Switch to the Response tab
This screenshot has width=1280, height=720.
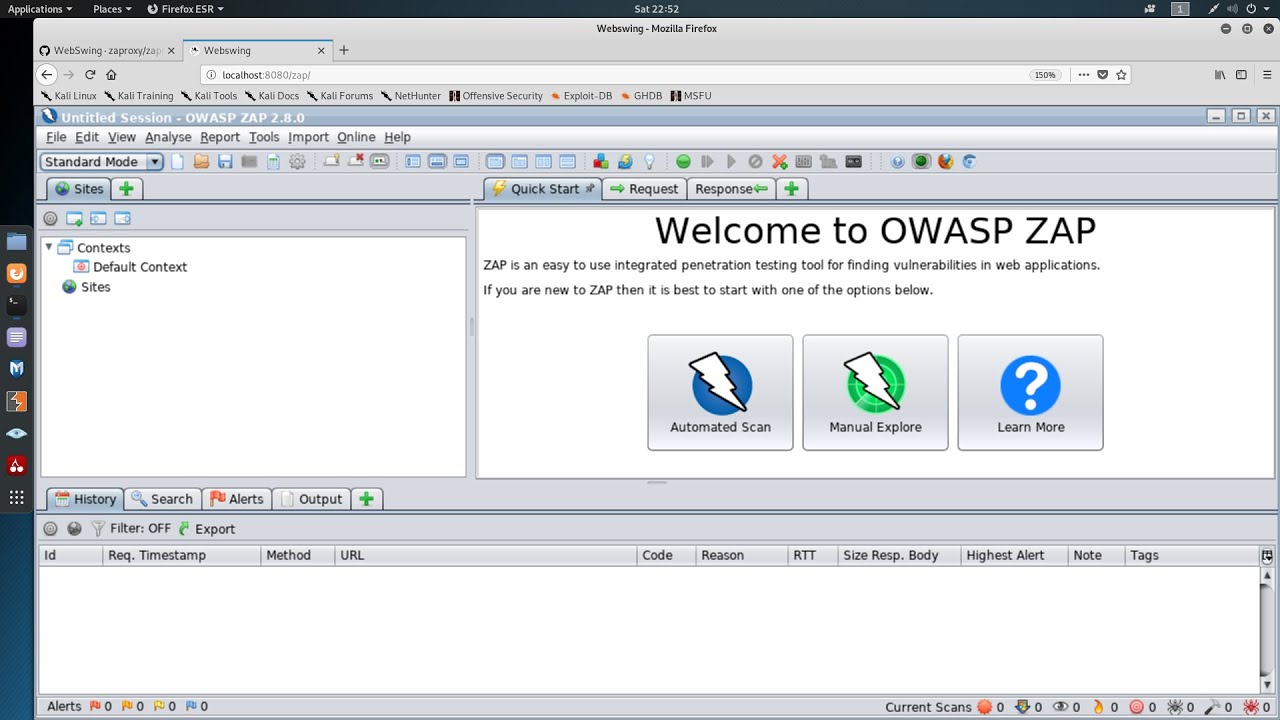731,189
